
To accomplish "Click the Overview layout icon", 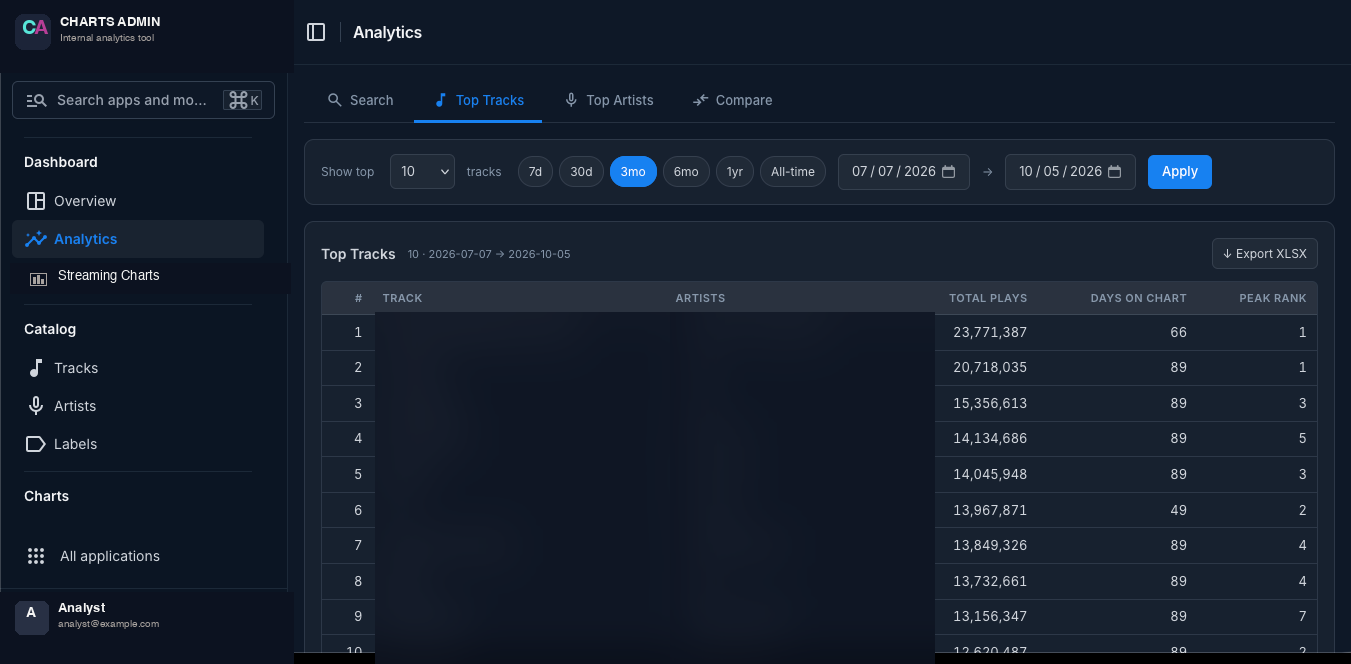I will 36,201.
